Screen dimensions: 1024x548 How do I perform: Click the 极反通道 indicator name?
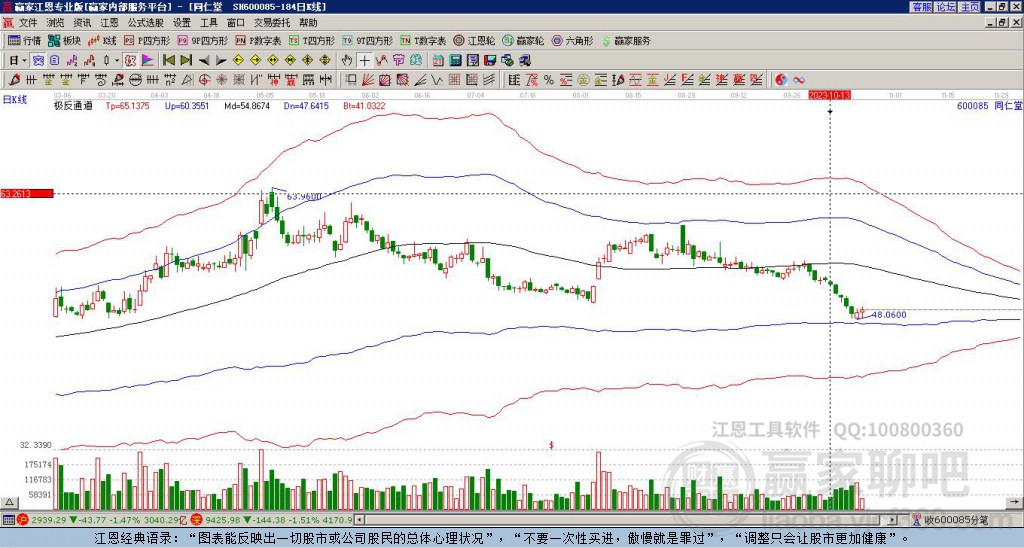72,106
